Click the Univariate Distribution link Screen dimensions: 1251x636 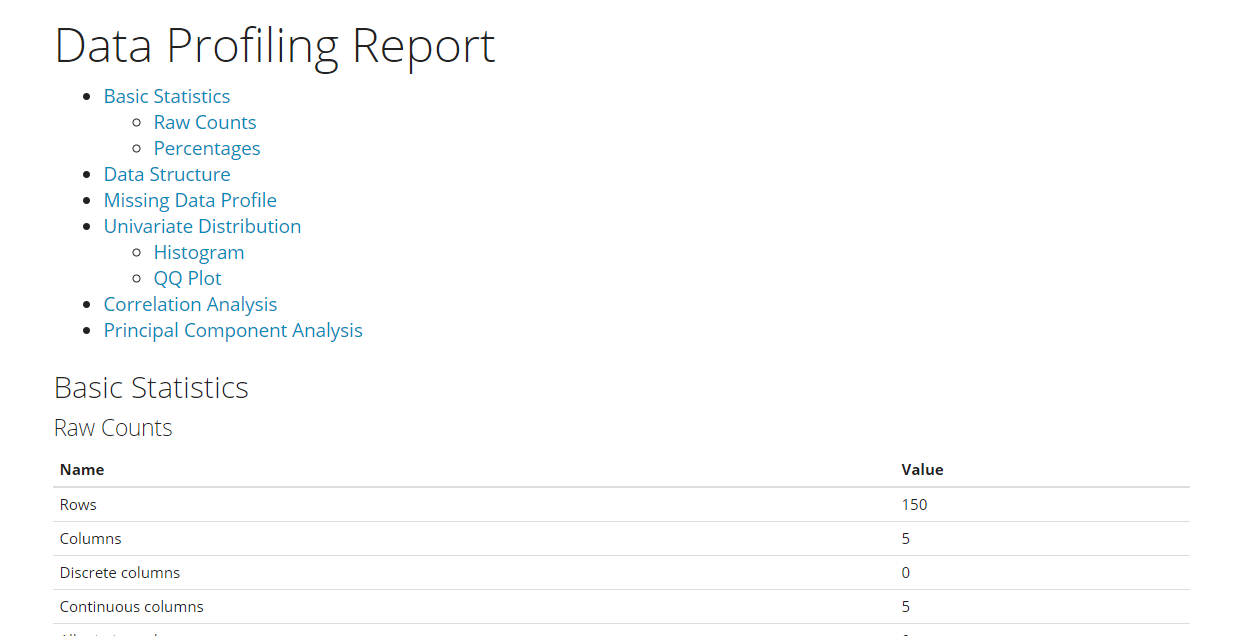(x=202, y=227)
